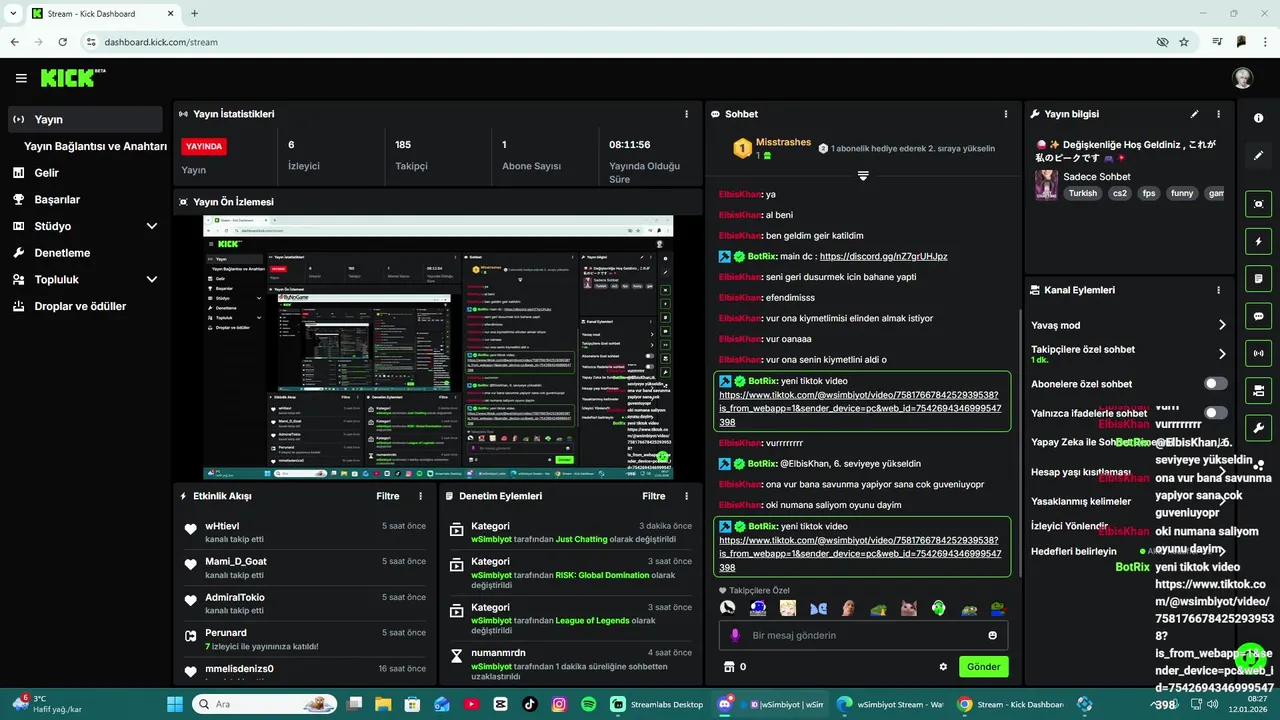Click the browser address bar

click(620, 42)
